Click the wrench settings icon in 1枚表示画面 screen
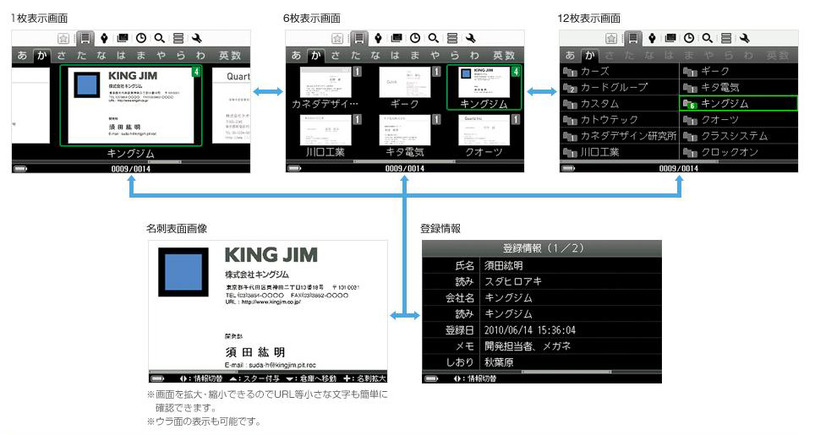826x435 pixels. pos(197,38)
